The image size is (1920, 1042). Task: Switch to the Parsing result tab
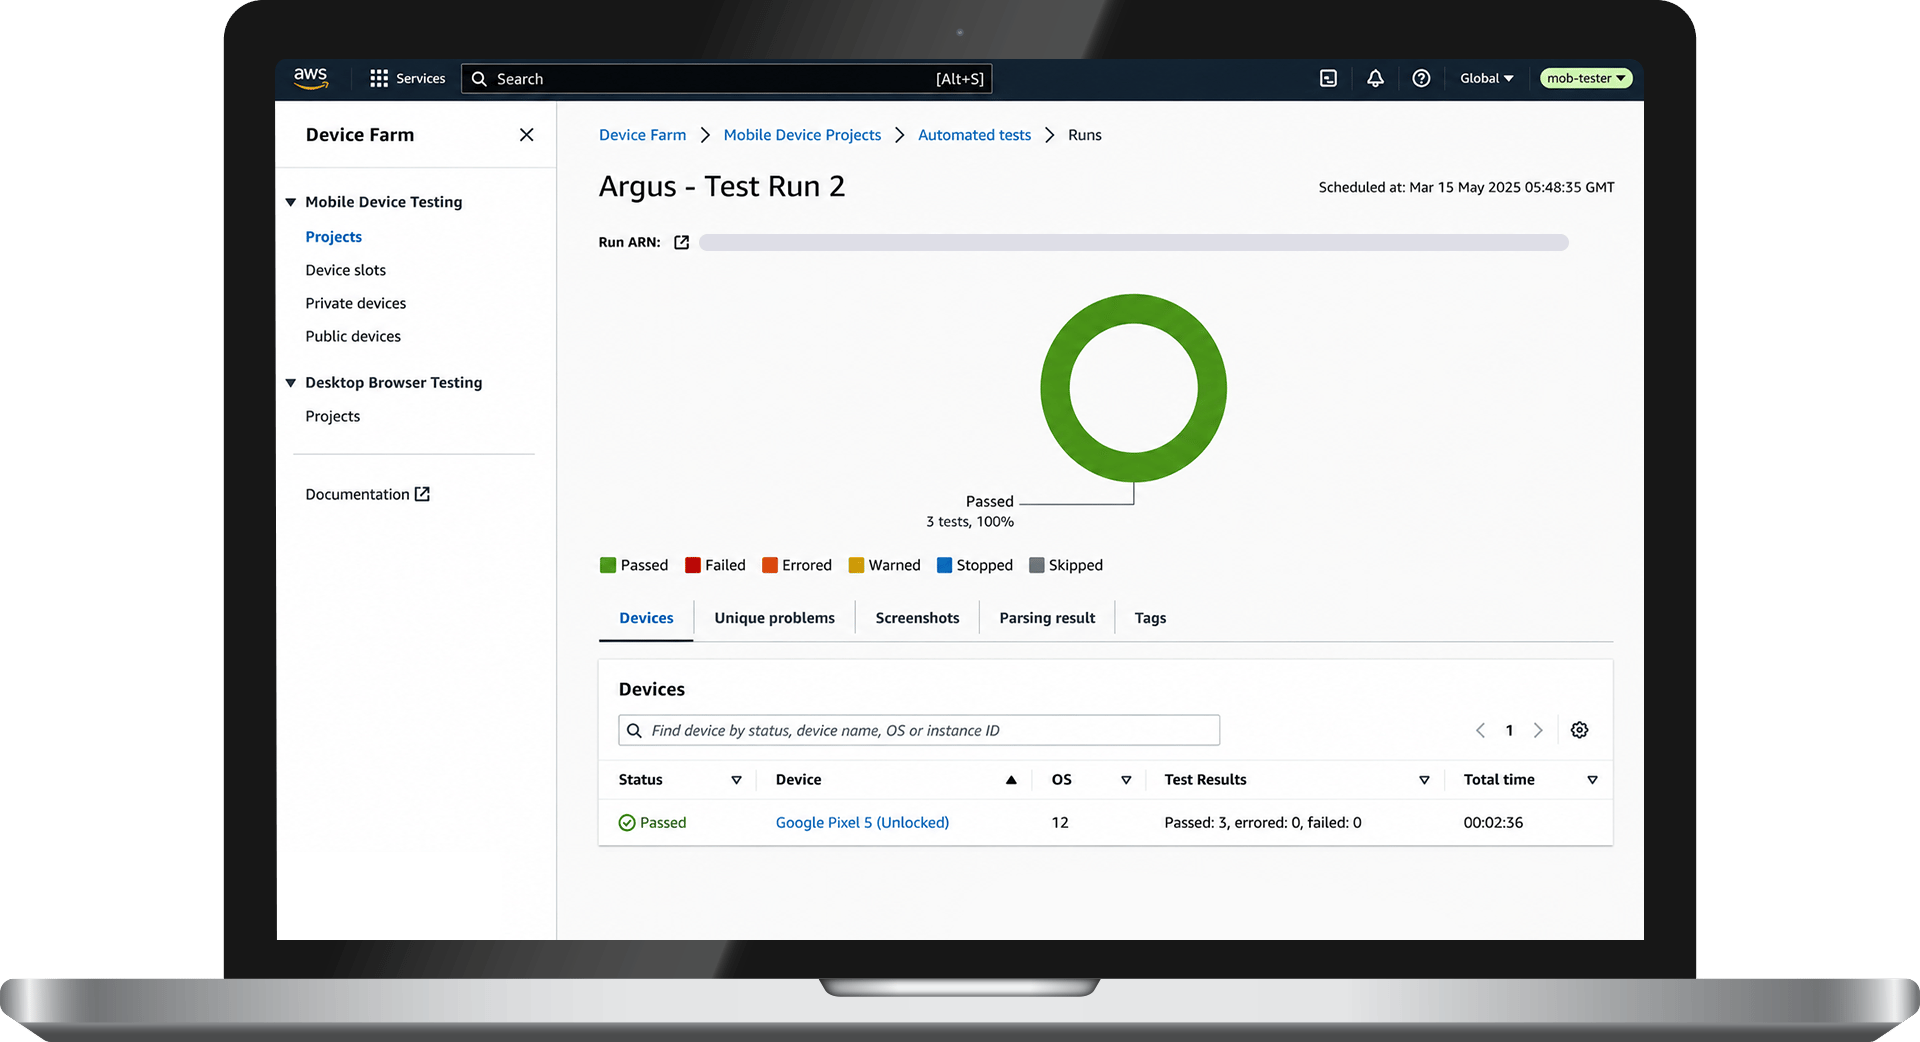pos(1047,618)
